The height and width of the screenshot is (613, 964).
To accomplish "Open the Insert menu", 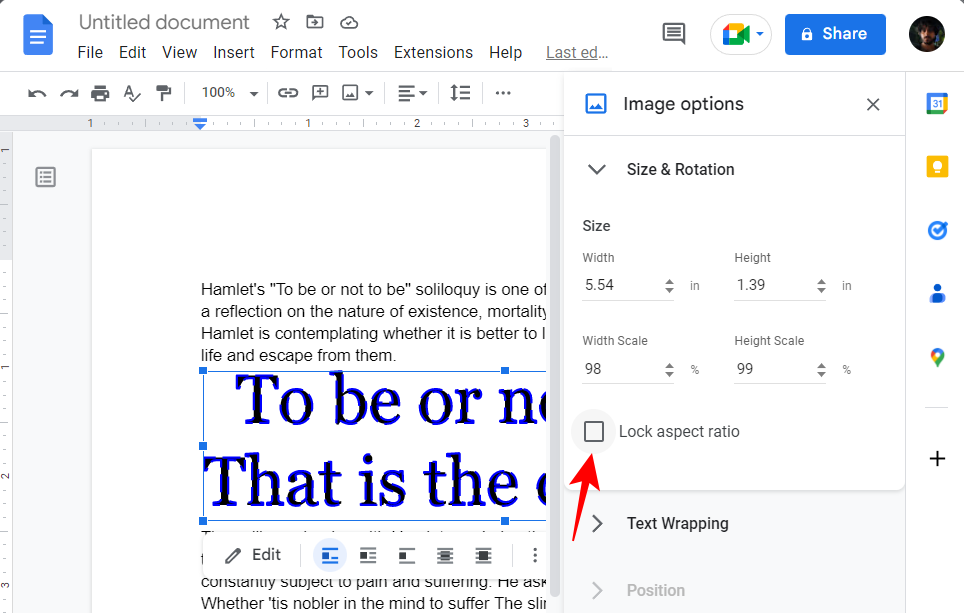I will 233,52.
